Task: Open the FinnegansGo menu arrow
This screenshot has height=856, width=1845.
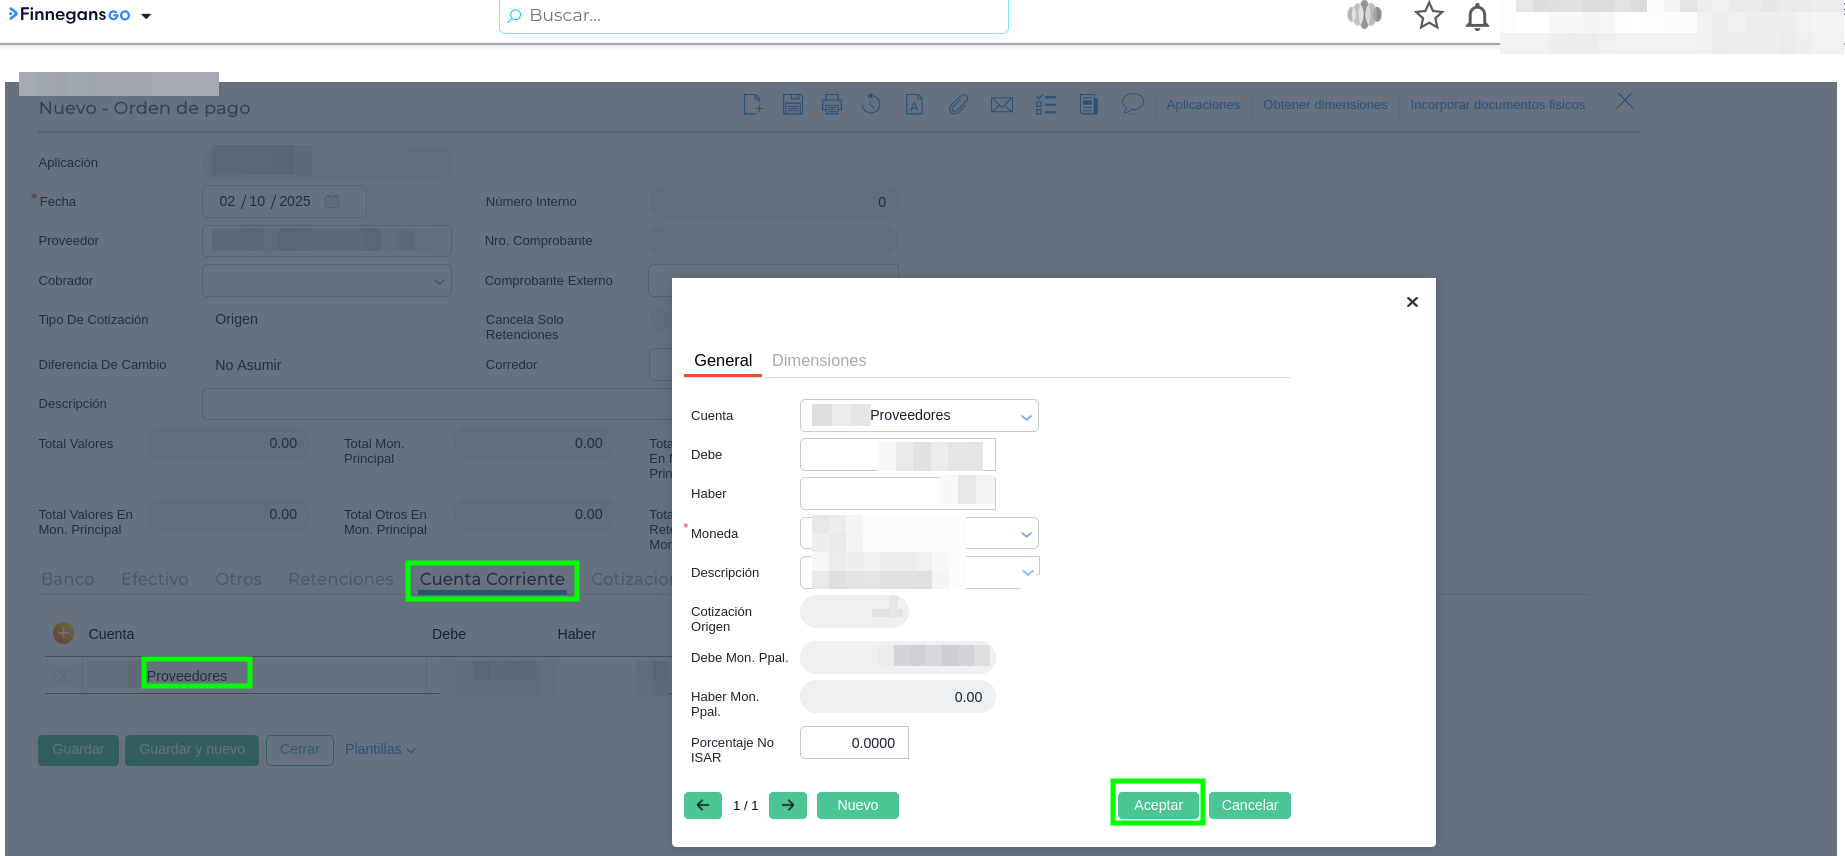Action: click(146, 16)
